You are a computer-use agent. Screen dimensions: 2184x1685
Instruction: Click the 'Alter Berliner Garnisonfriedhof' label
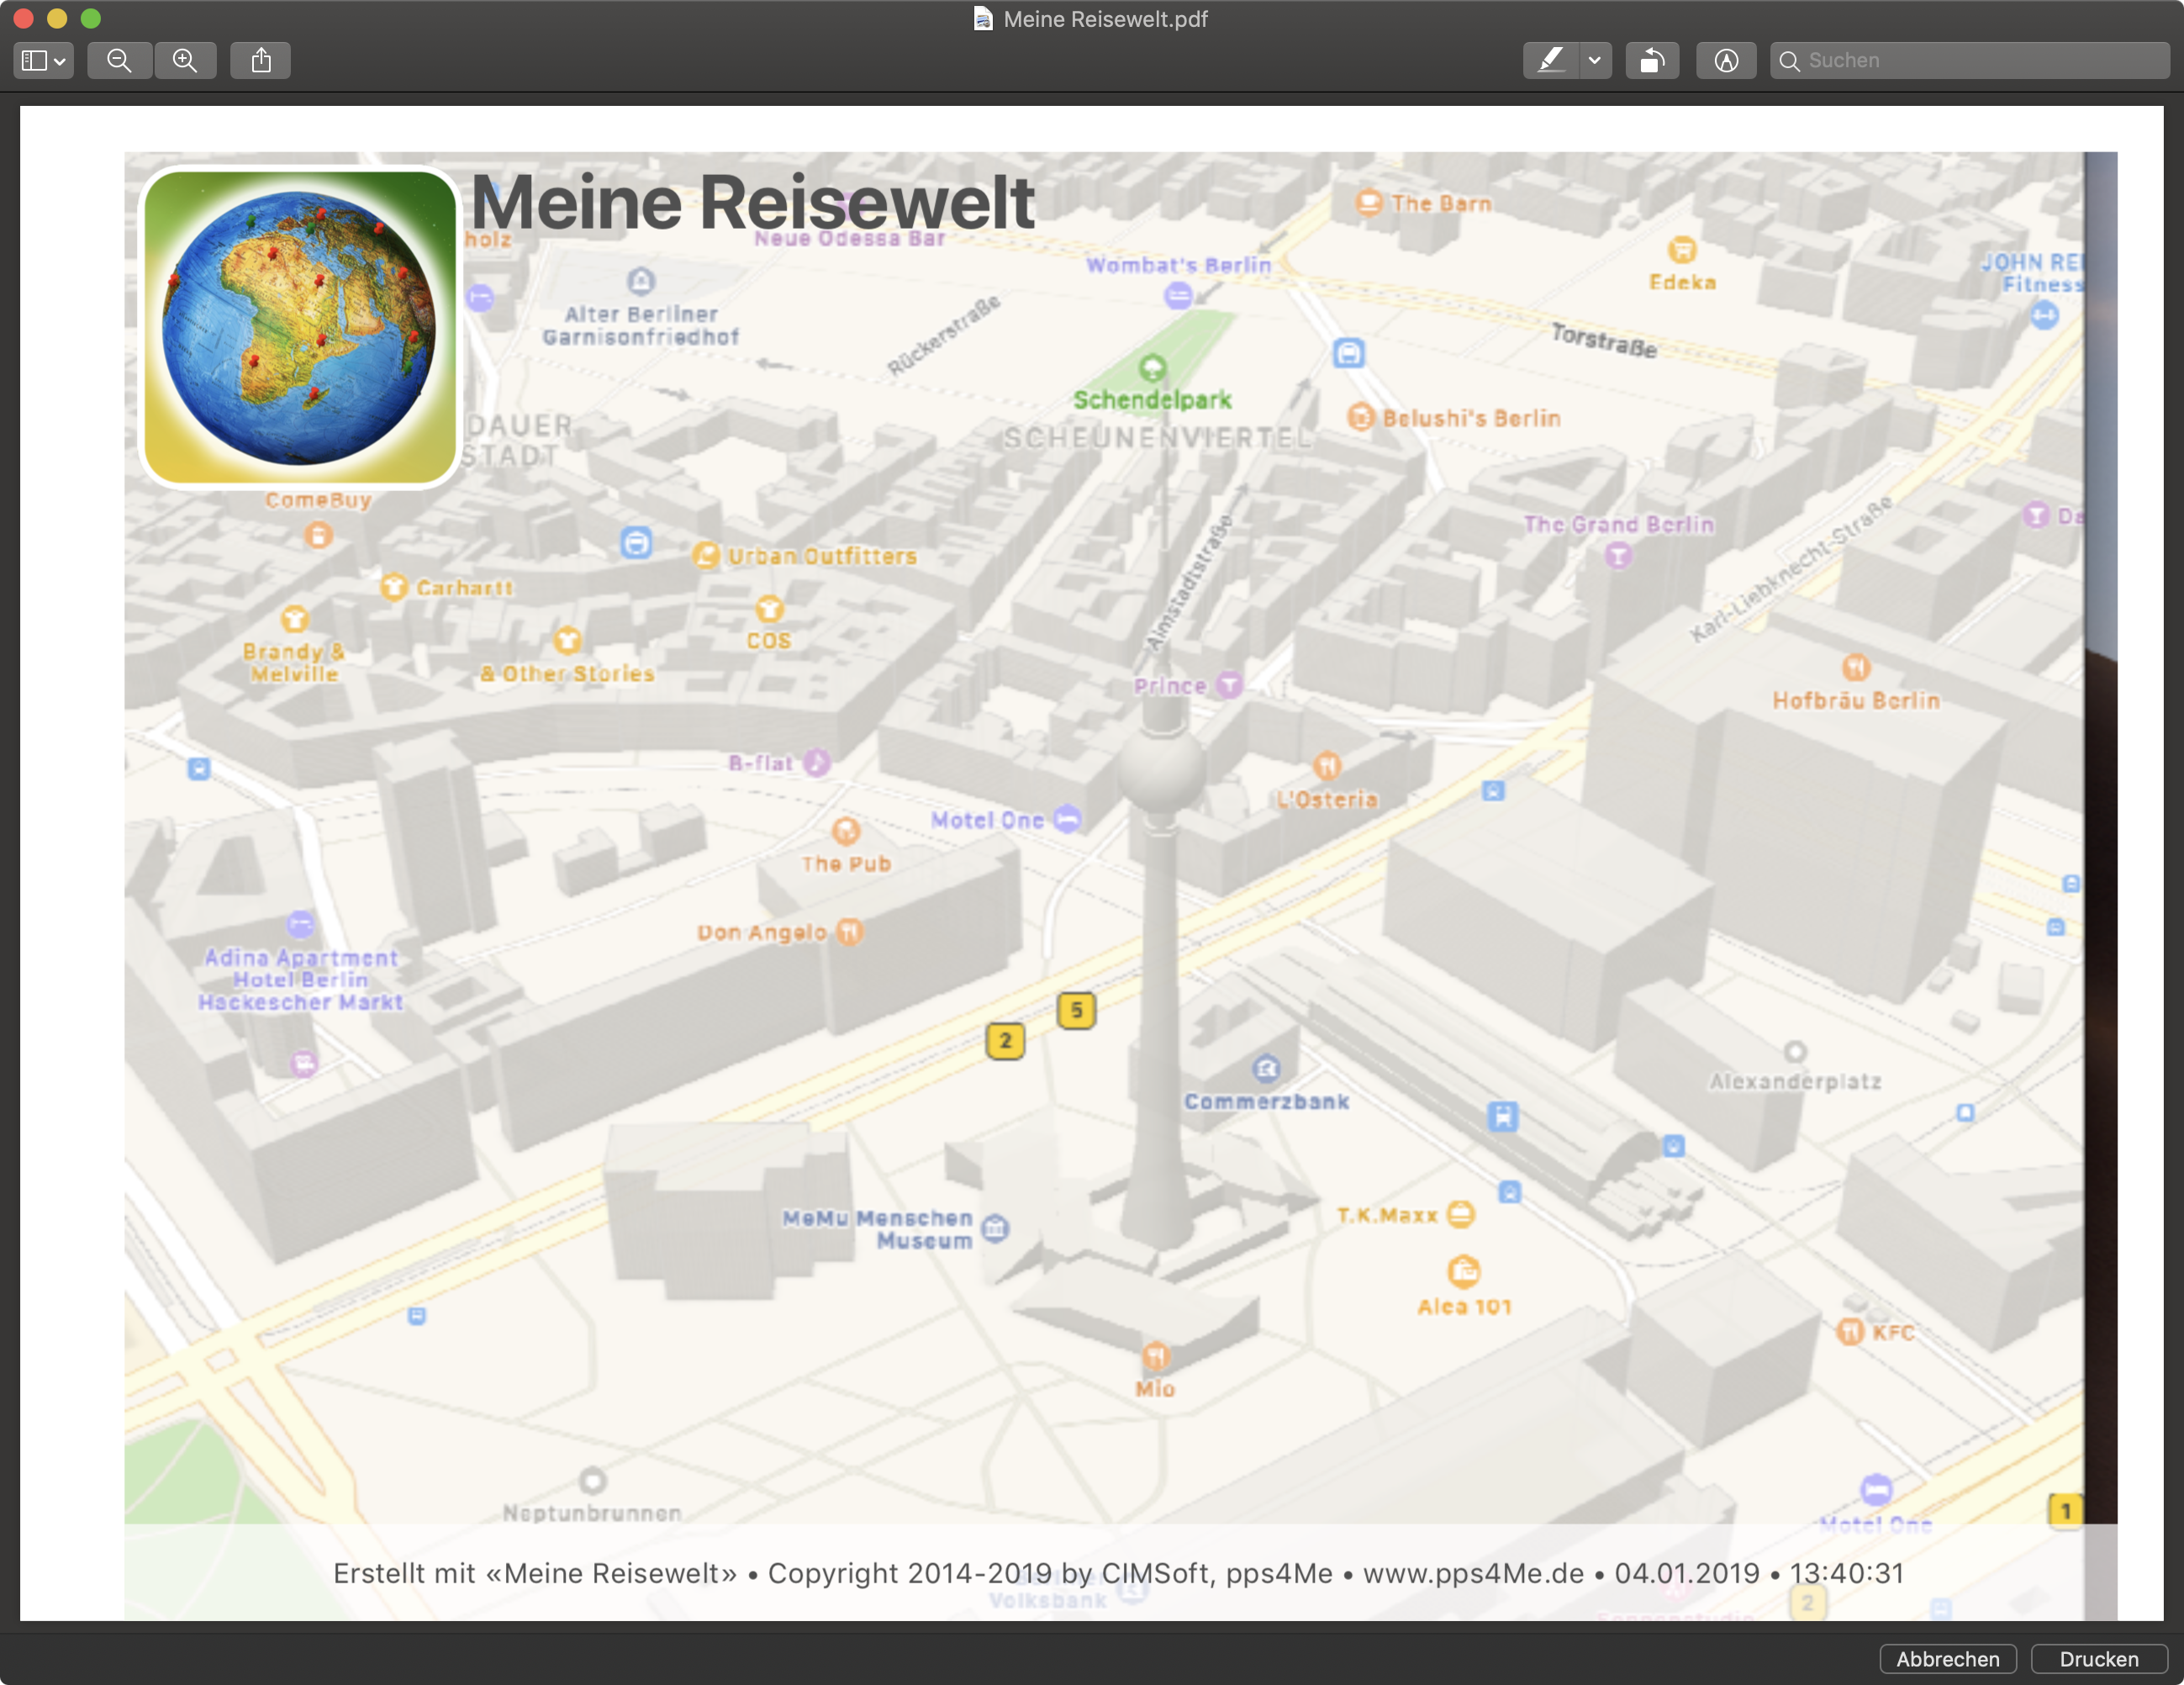[641, 325]
